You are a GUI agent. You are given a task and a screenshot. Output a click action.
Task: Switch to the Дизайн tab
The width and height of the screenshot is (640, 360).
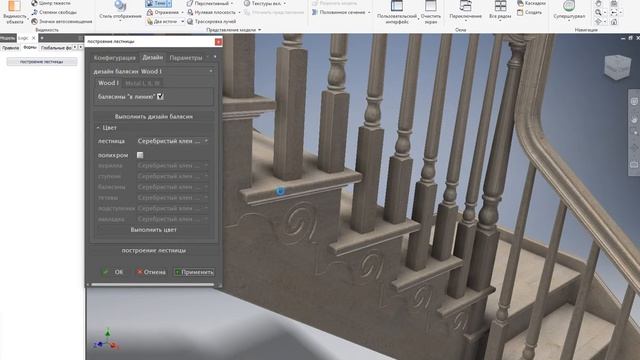[x=153, y=58]
